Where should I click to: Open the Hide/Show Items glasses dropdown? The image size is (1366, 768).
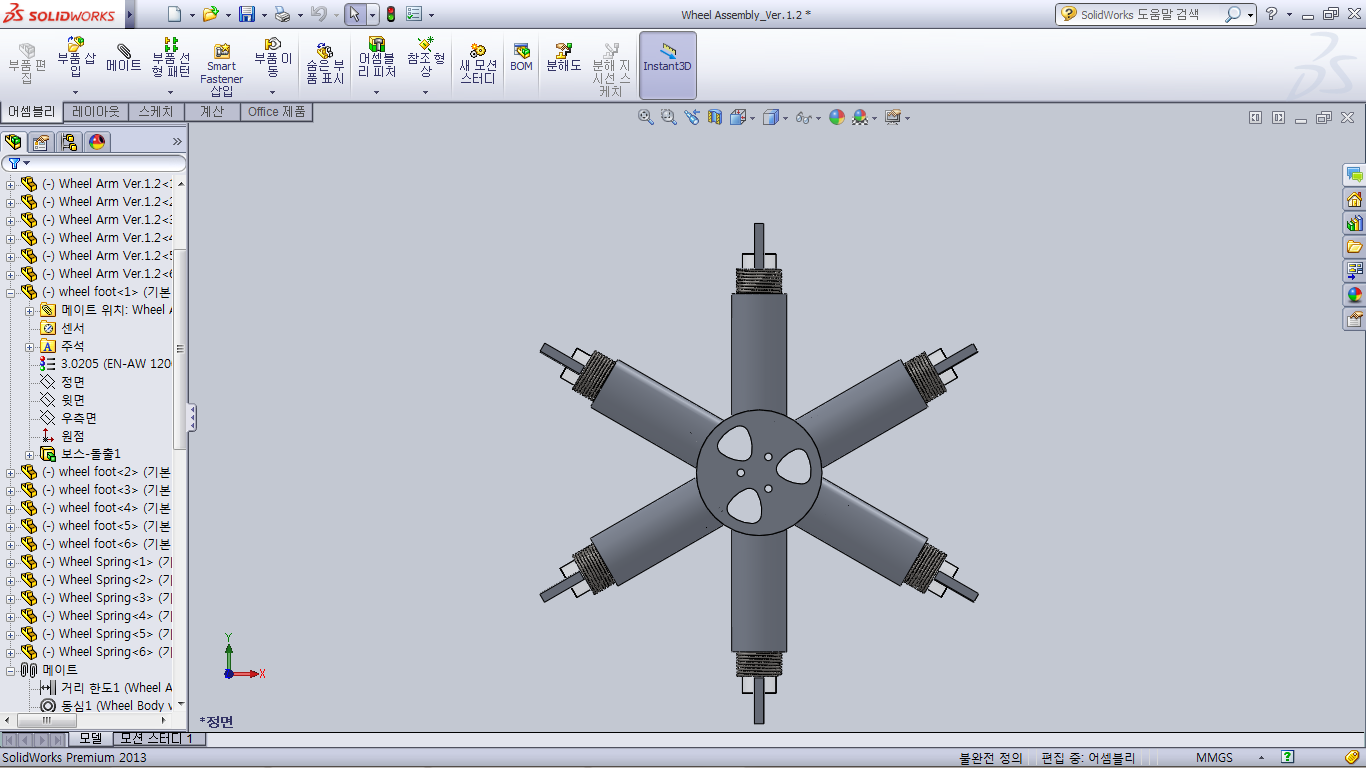pyautogui.click(x=805, y=117)
